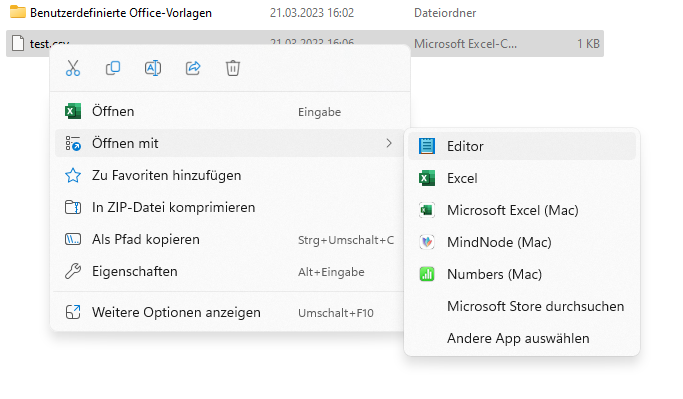The image size is (683, 399).
Task: Click the Öffnen mit icon
Action: [73, 143]
